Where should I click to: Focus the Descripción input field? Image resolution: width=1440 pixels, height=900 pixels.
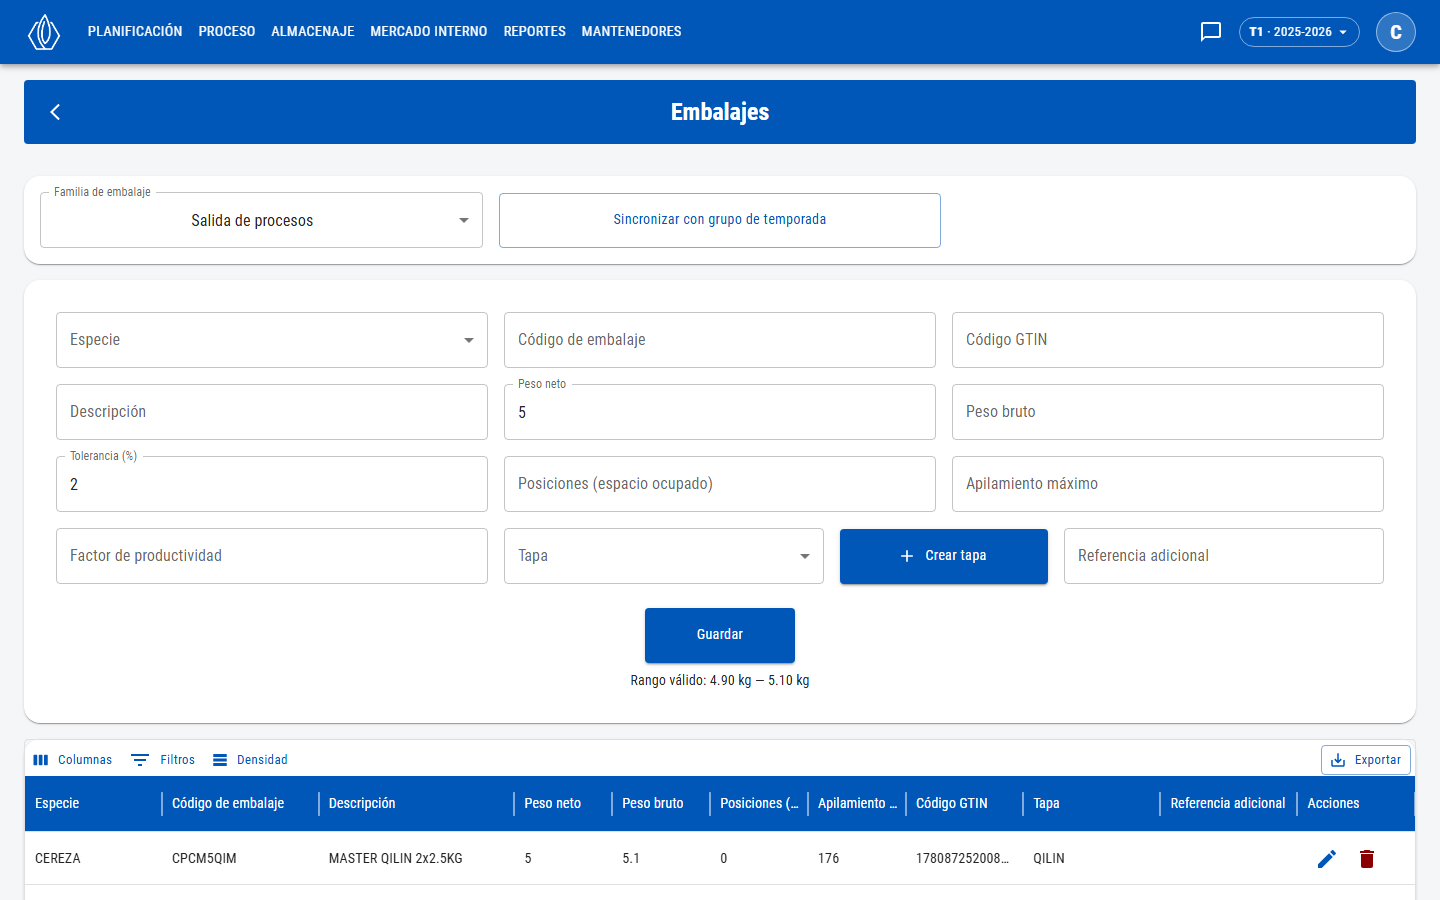(x=272, y=412)
